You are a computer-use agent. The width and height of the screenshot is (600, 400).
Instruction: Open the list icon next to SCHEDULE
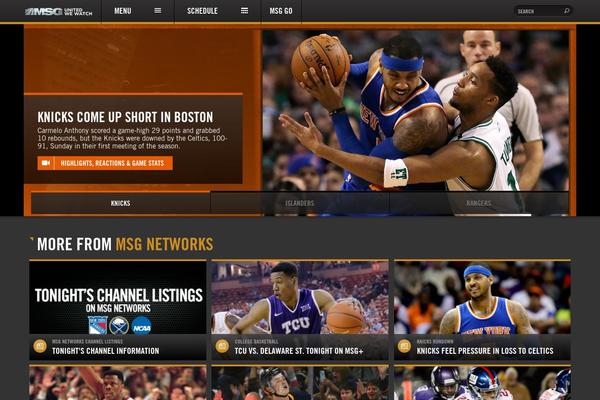pyautogui.click(x=244, y=11)
